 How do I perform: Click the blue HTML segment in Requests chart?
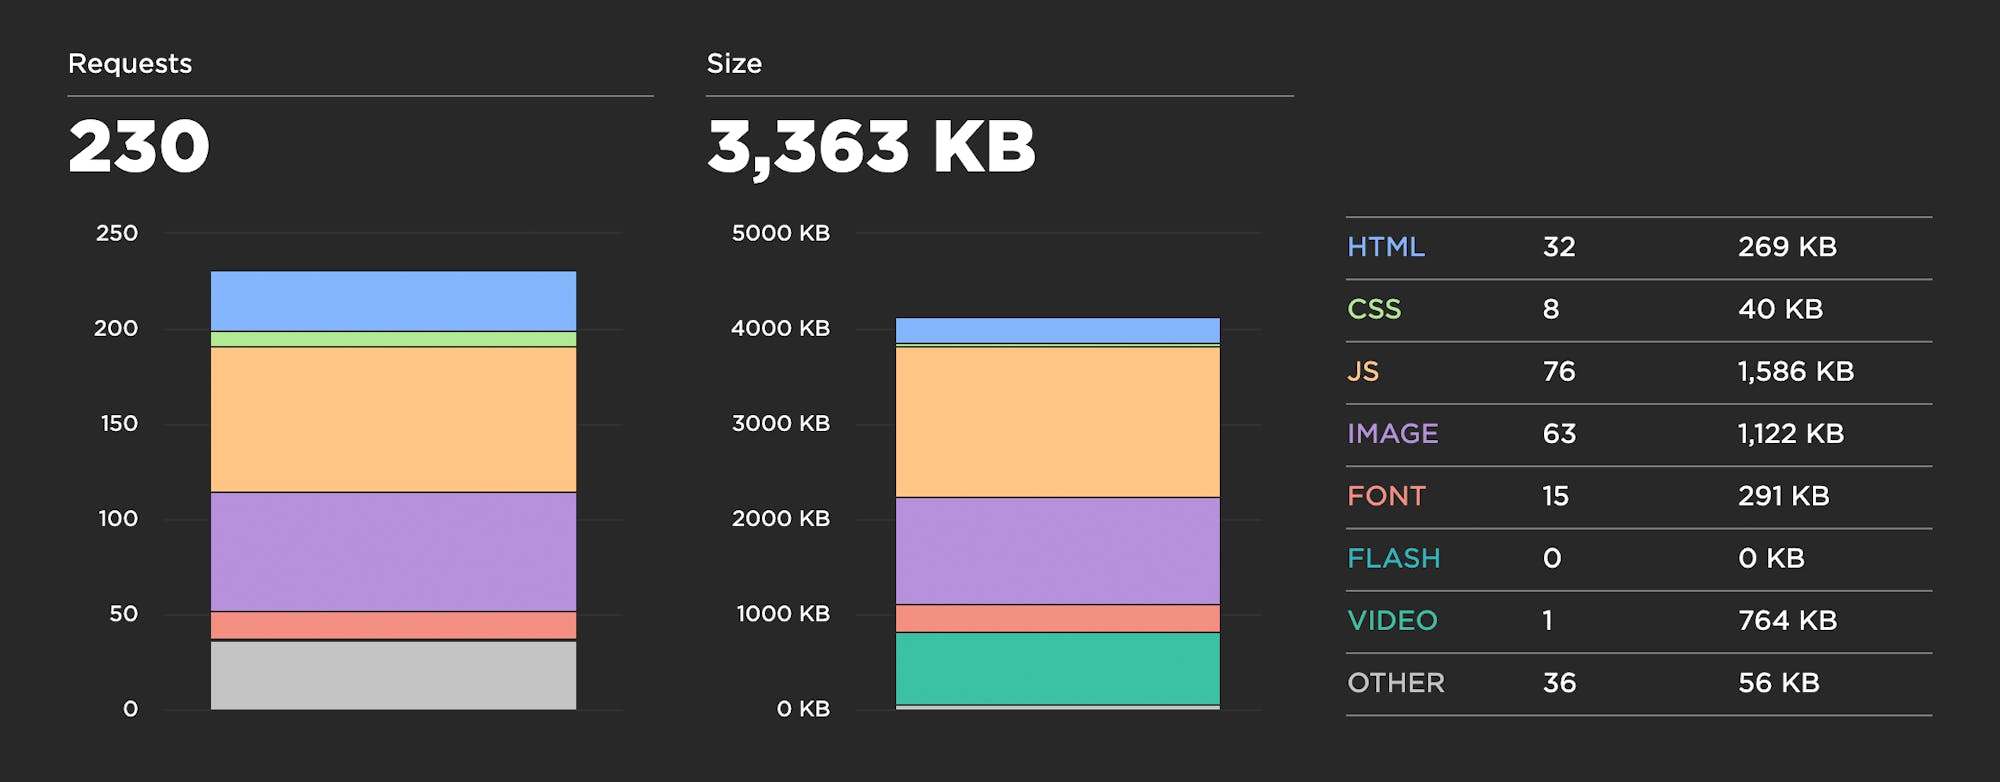(x=393, y=301)
